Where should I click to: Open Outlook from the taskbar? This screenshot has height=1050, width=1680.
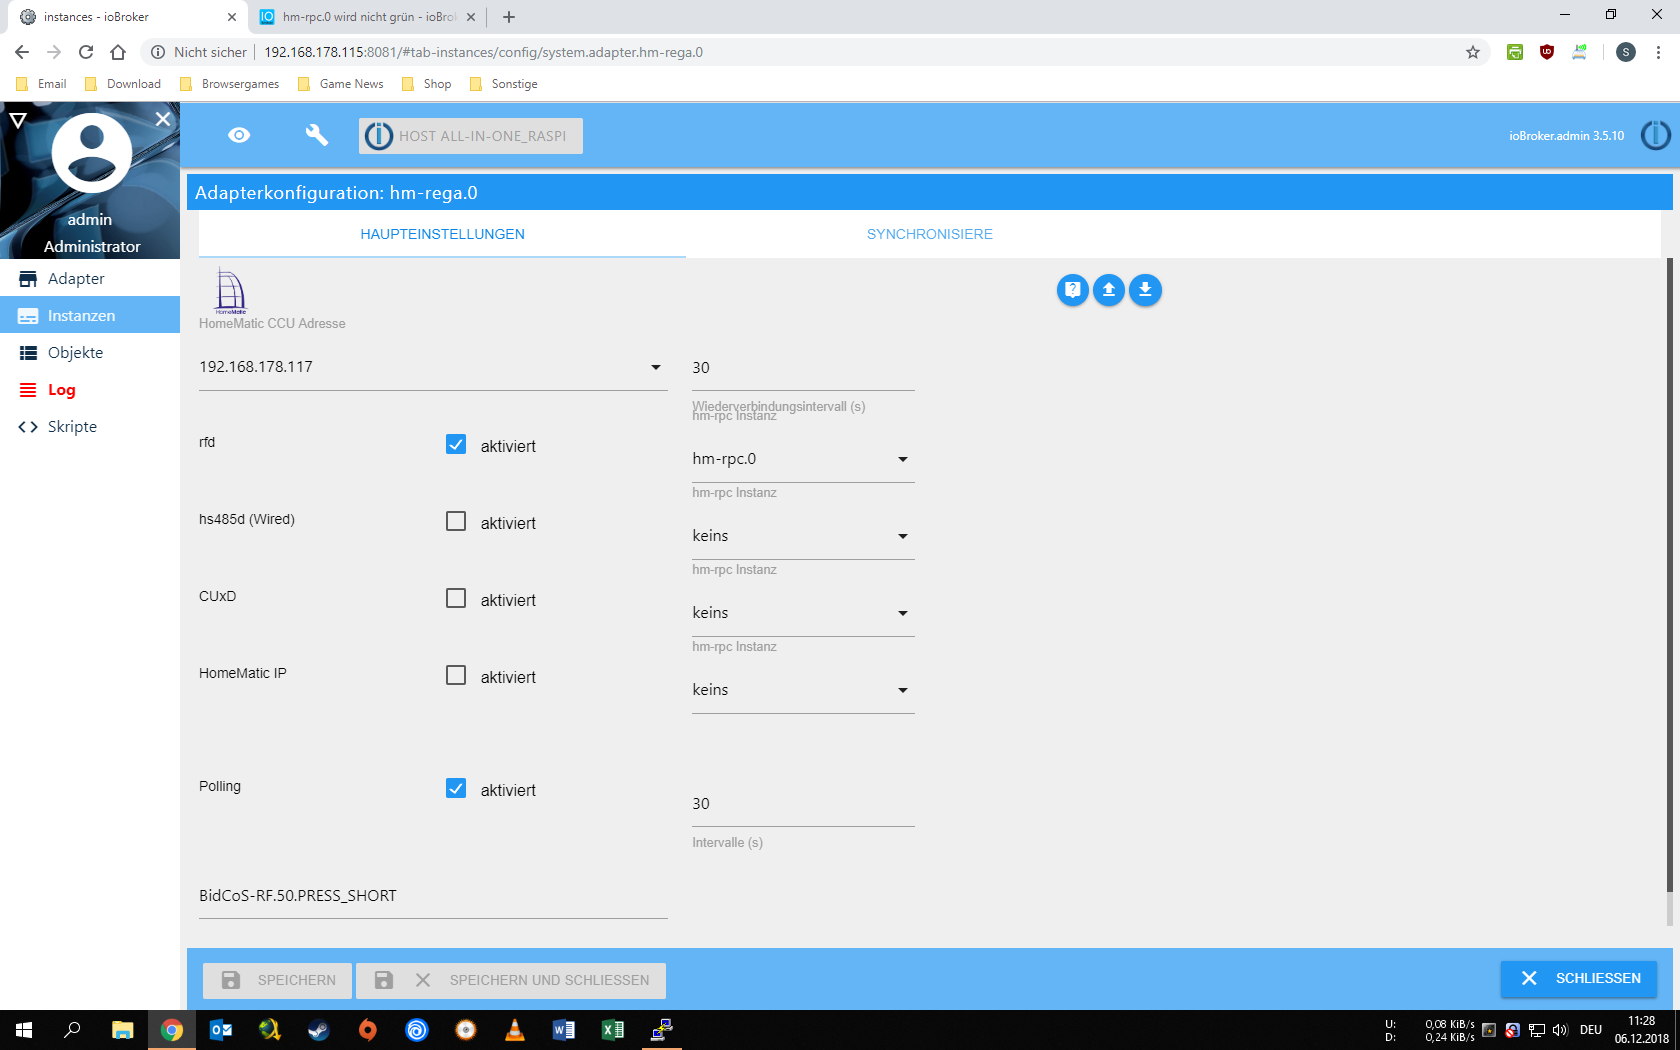pos(221,1030)
